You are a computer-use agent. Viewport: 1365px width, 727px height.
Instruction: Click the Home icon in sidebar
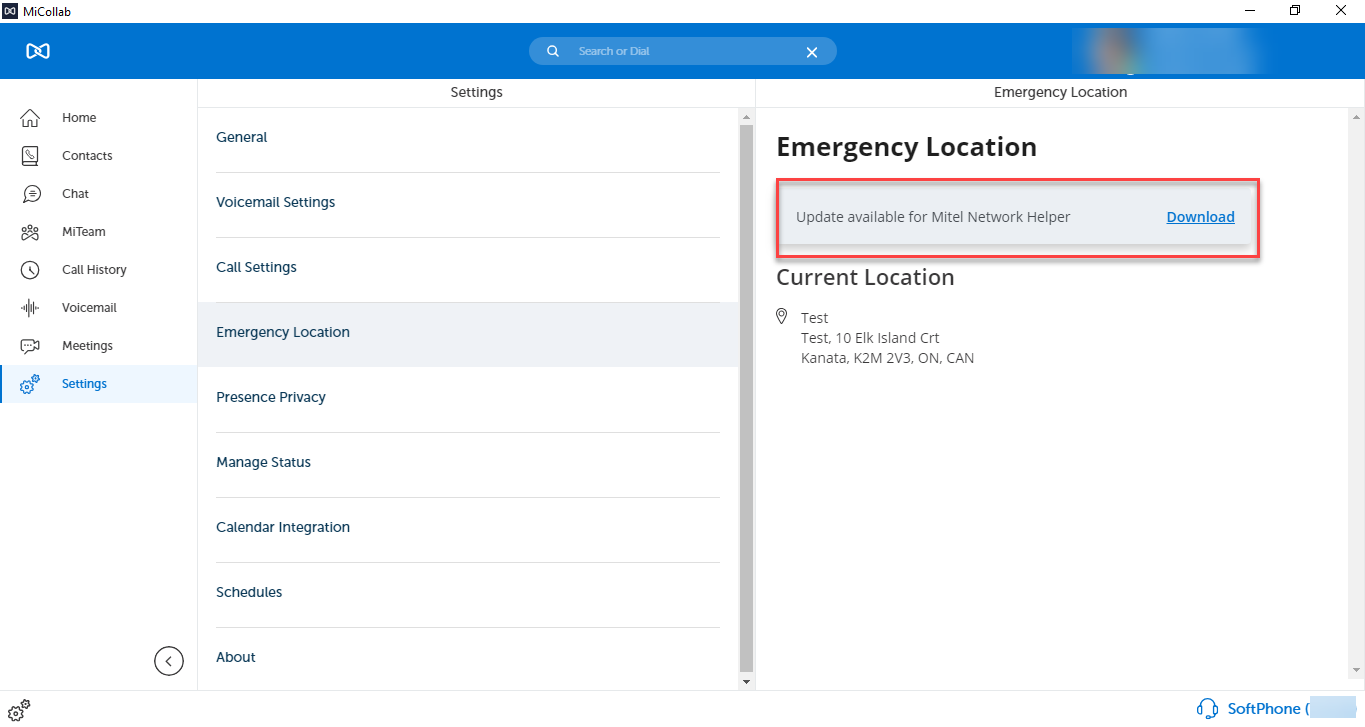(x=30, y=118)
